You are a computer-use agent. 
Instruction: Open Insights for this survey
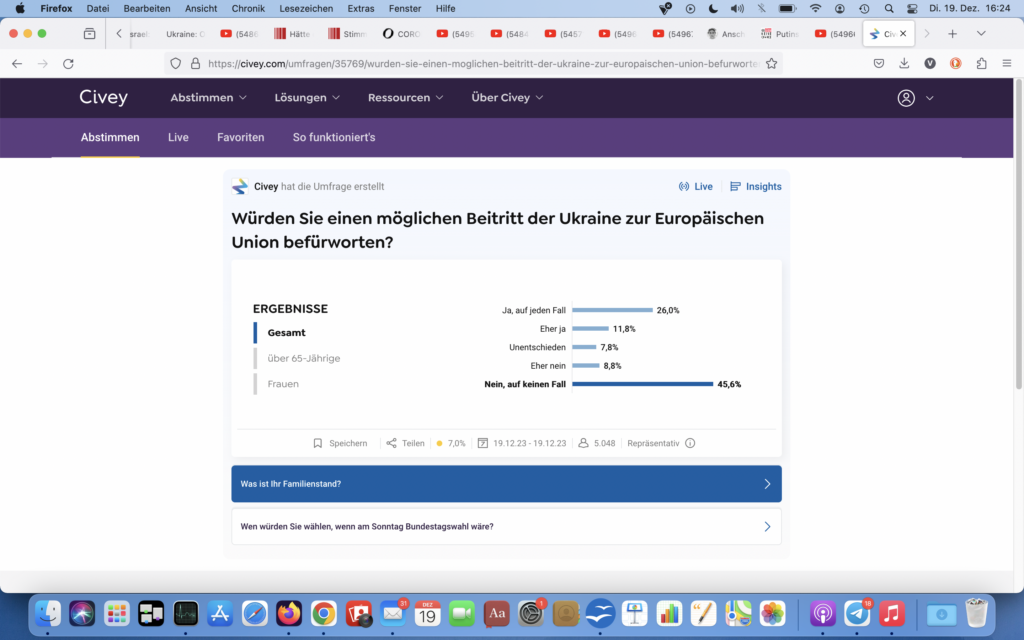(x=756, y=187)
